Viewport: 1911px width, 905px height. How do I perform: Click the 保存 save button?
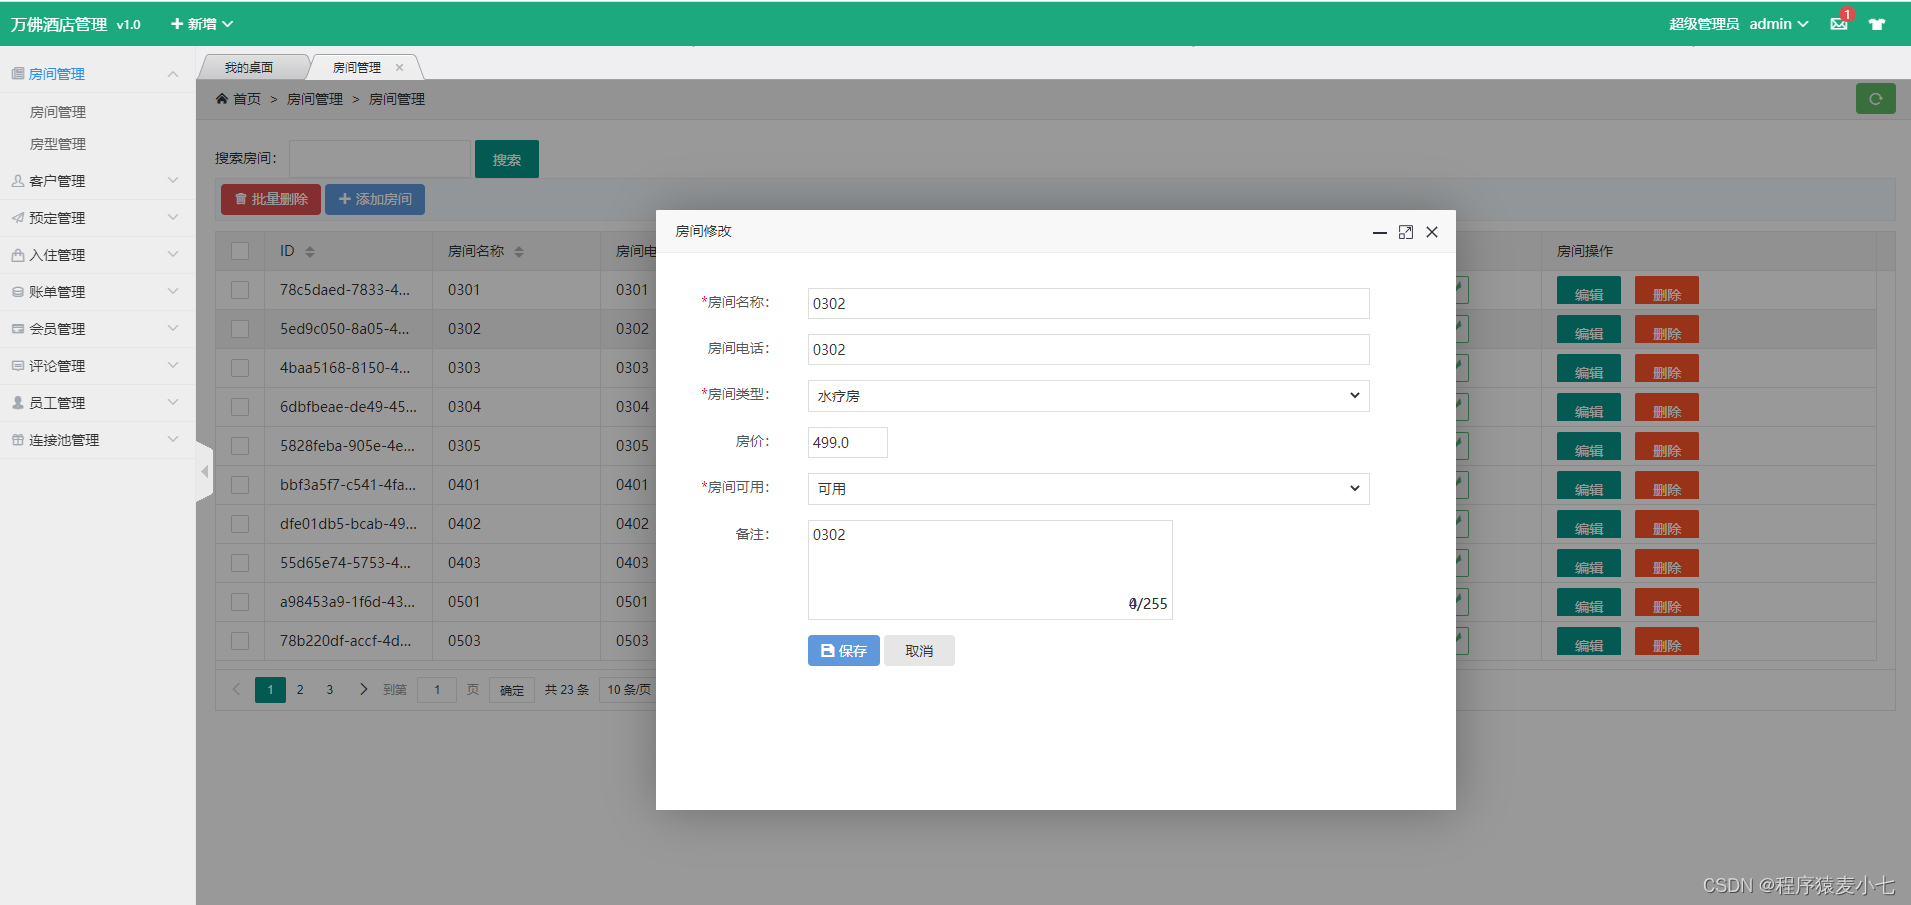coord(844,651)
